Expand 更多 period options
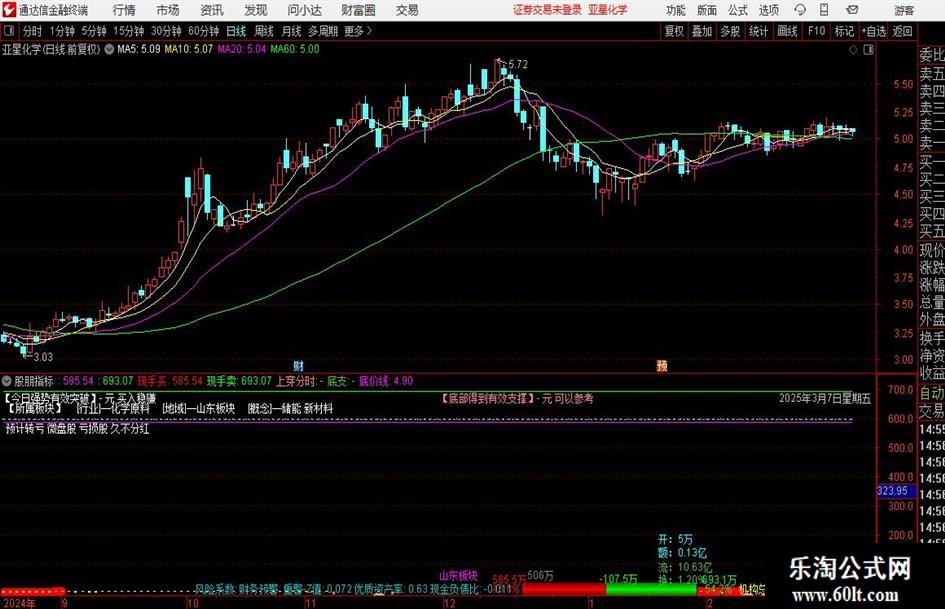The width and height of the screenshot is (945, 609). click(x=358, y=31)
